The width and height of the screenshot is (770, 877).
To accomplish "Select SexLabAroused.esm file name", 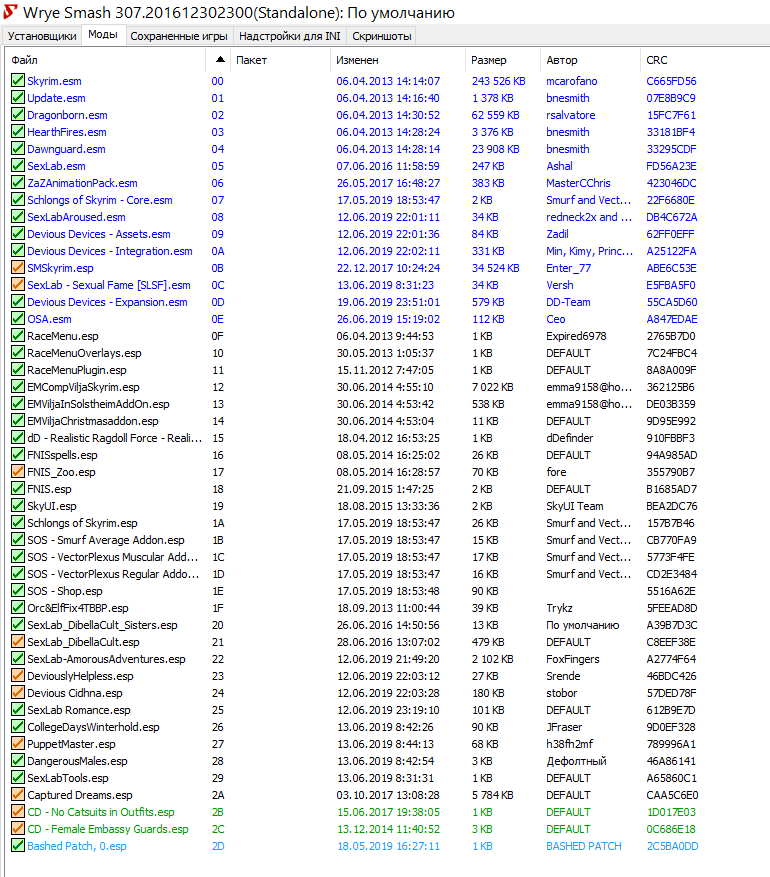I will (x=77, y=217).
